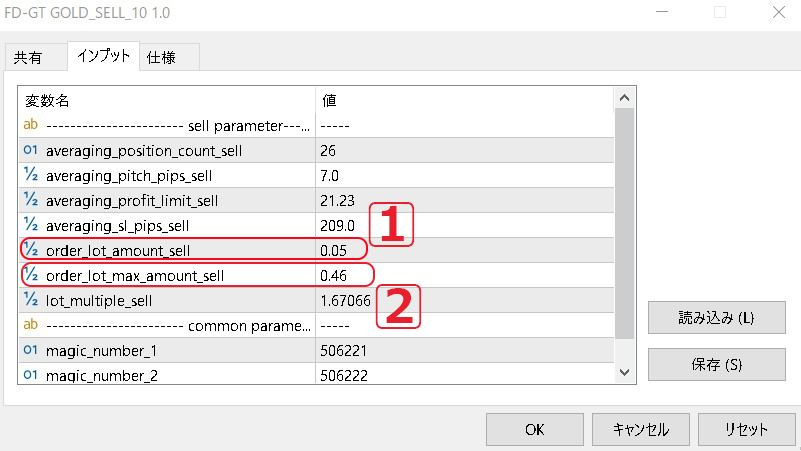Click the type icon beside order_lot_amount_sell
The width and height of the screenshot is (801, 451).
[x=30, y=250]
